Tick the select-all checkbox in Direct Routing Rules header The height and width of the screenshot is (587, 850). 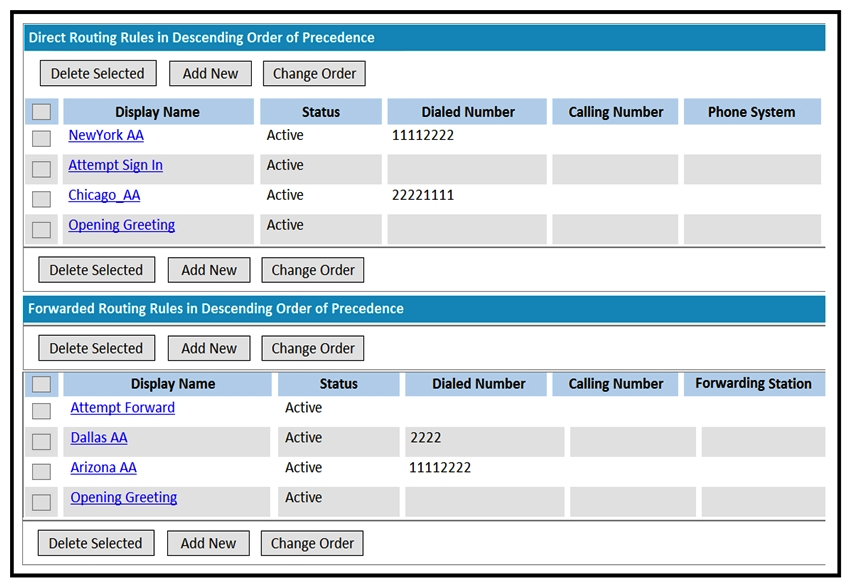point(41,112)
